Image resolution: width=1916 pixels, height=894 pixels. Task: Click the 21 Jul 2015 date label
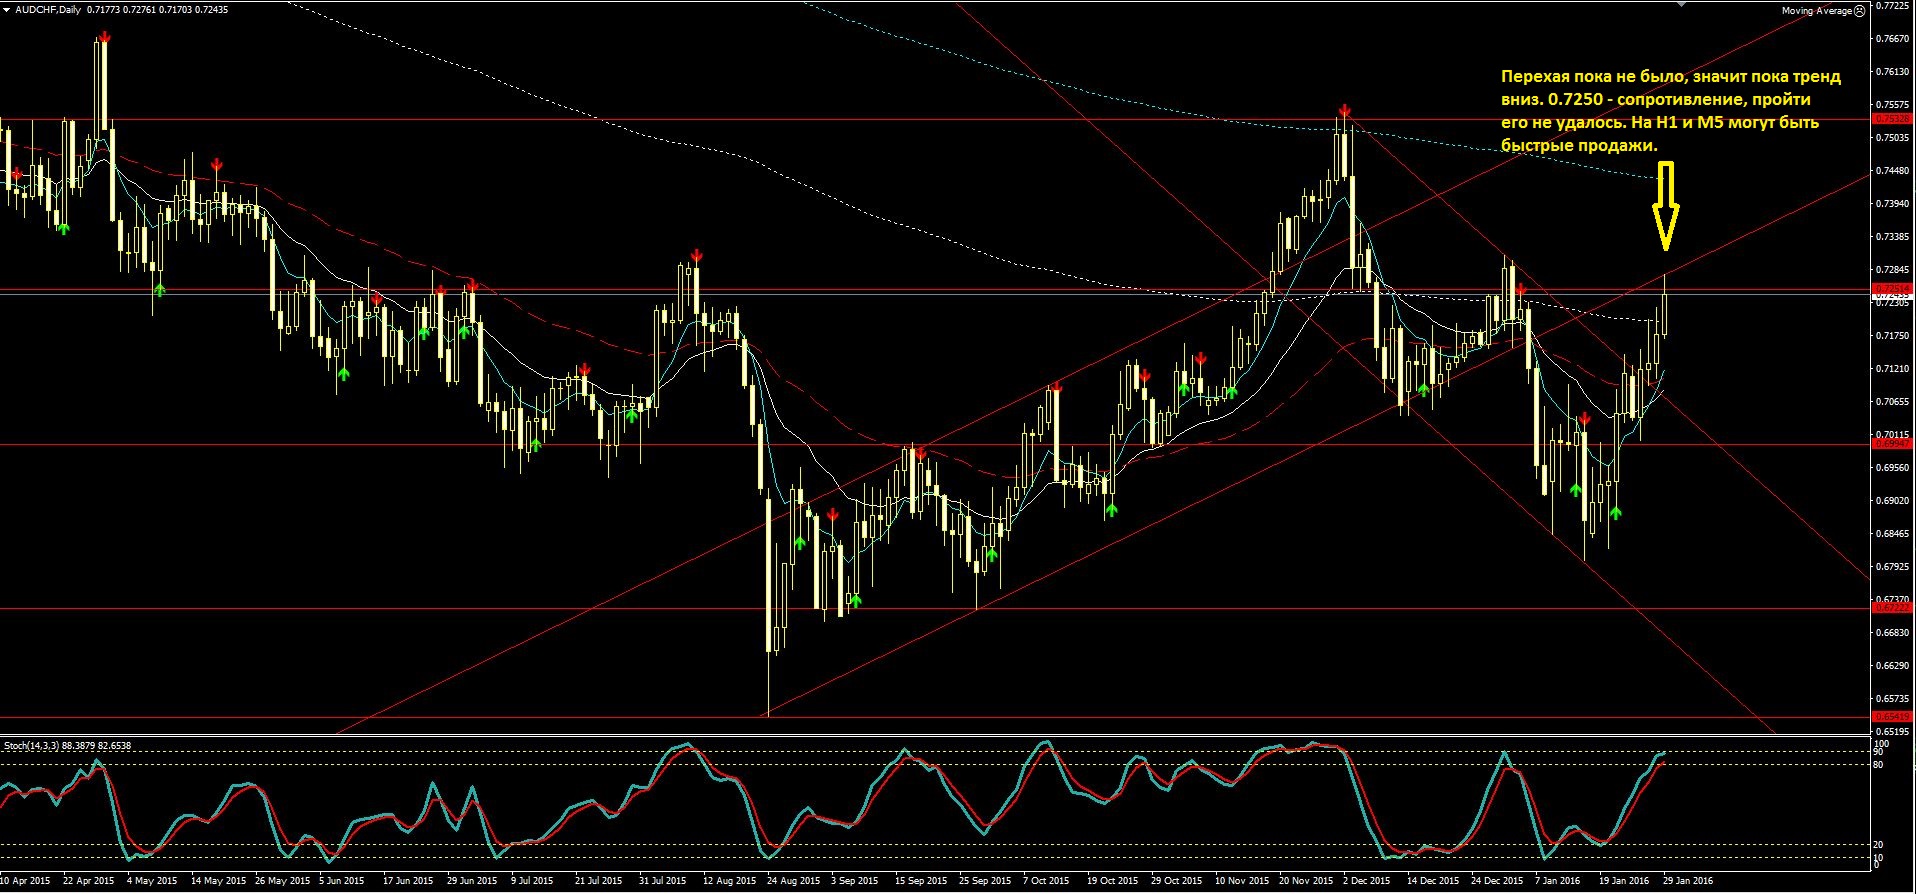[x=600, y=882]
